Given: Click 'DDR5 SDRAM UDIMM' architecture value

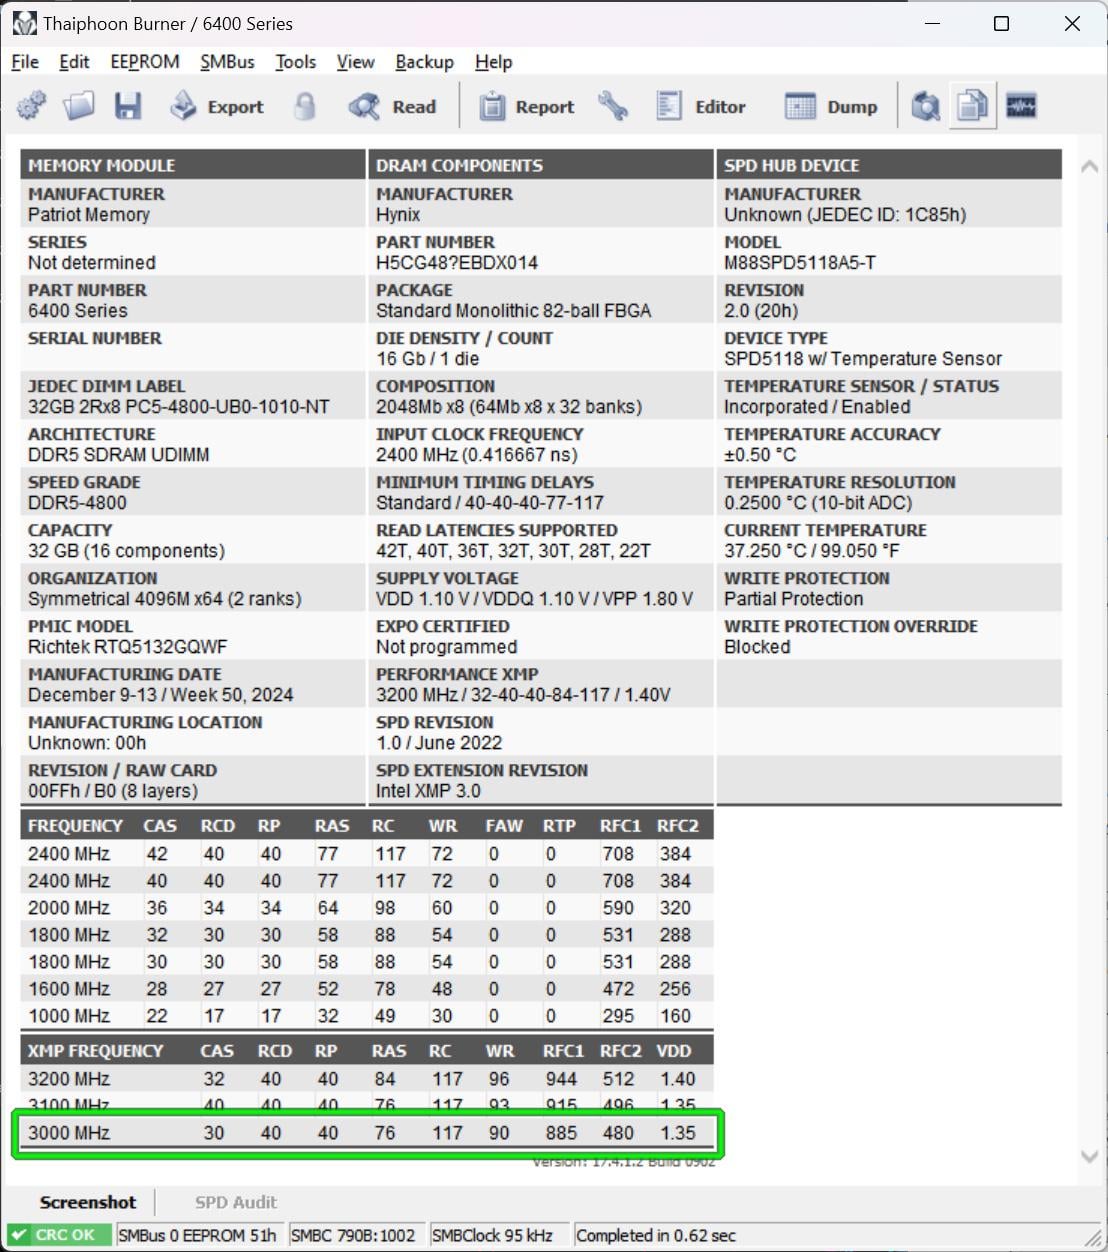Looking at the screenshot, I should [x=119, y=455].
